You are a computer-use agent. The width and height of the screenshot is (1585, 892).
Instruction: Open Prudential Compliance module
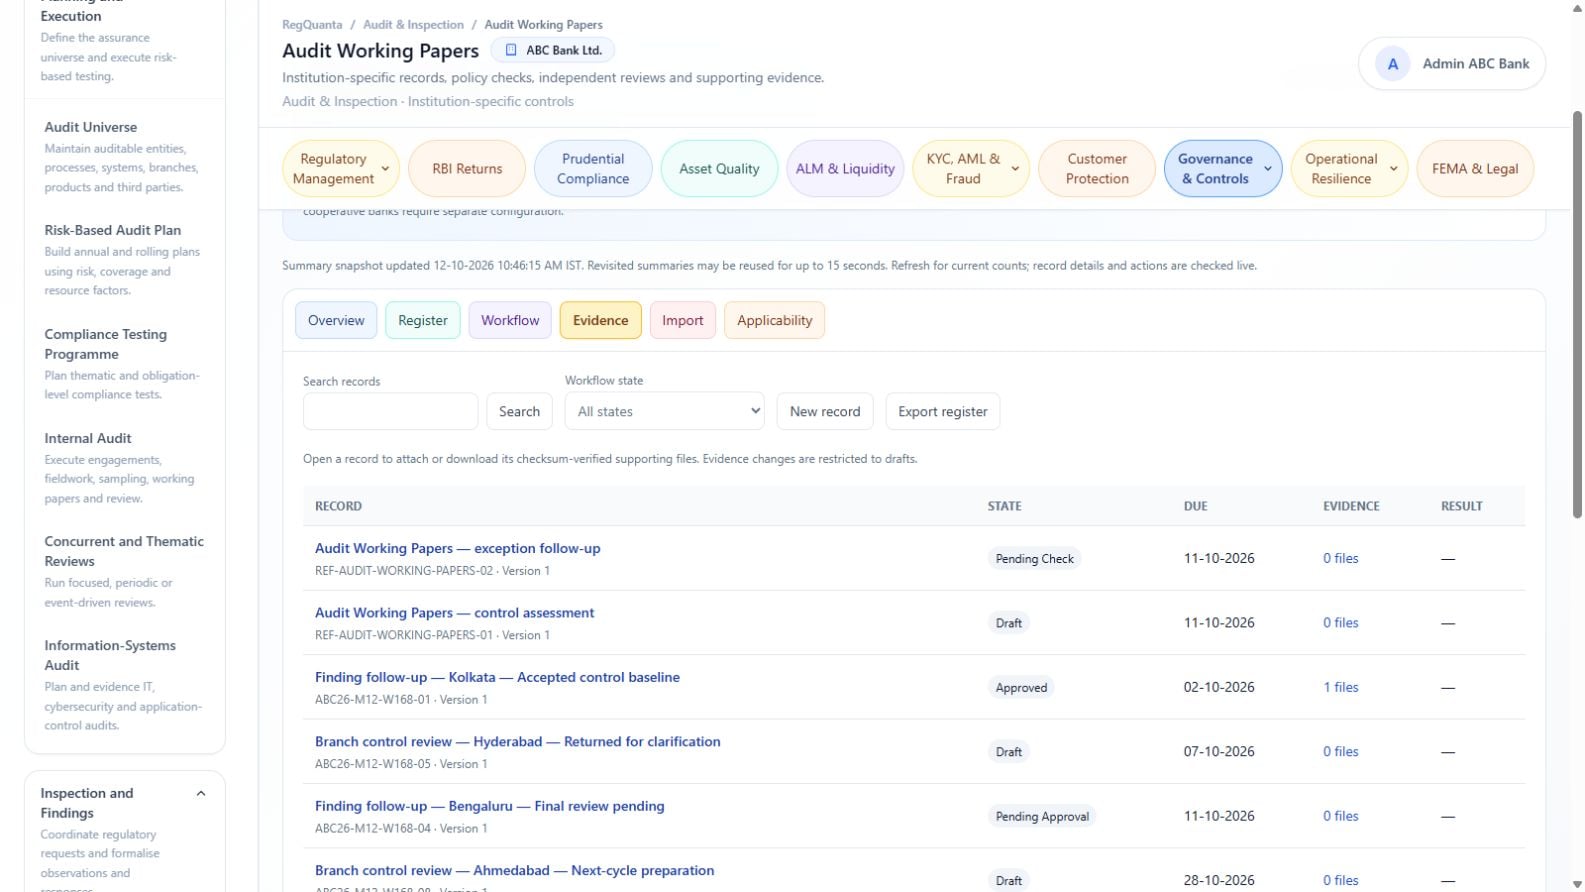click(593, 169)
